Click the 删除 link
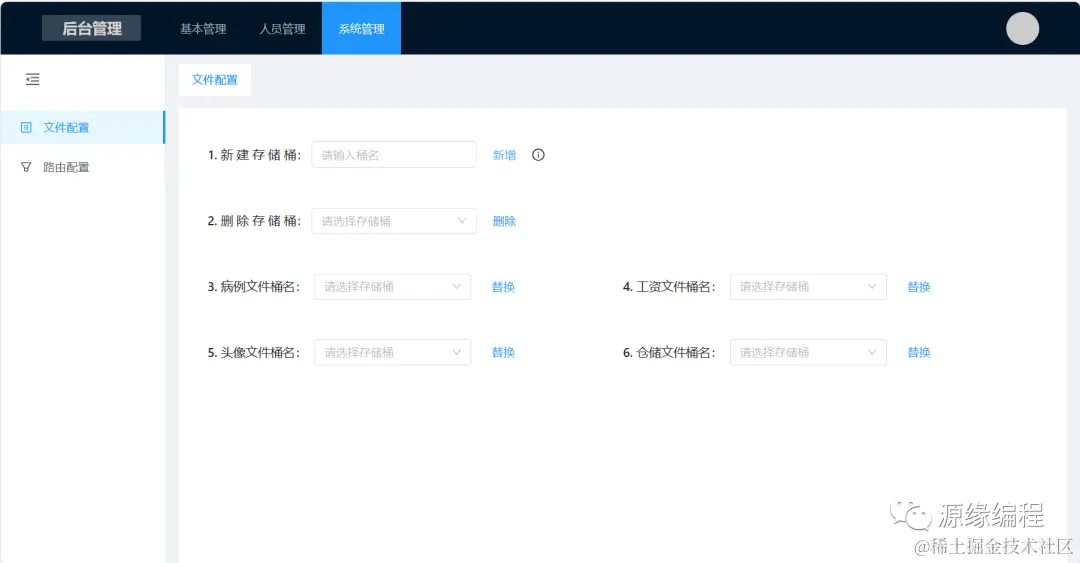The height and width of the screenshot is (563, 1080). point(504,221)
